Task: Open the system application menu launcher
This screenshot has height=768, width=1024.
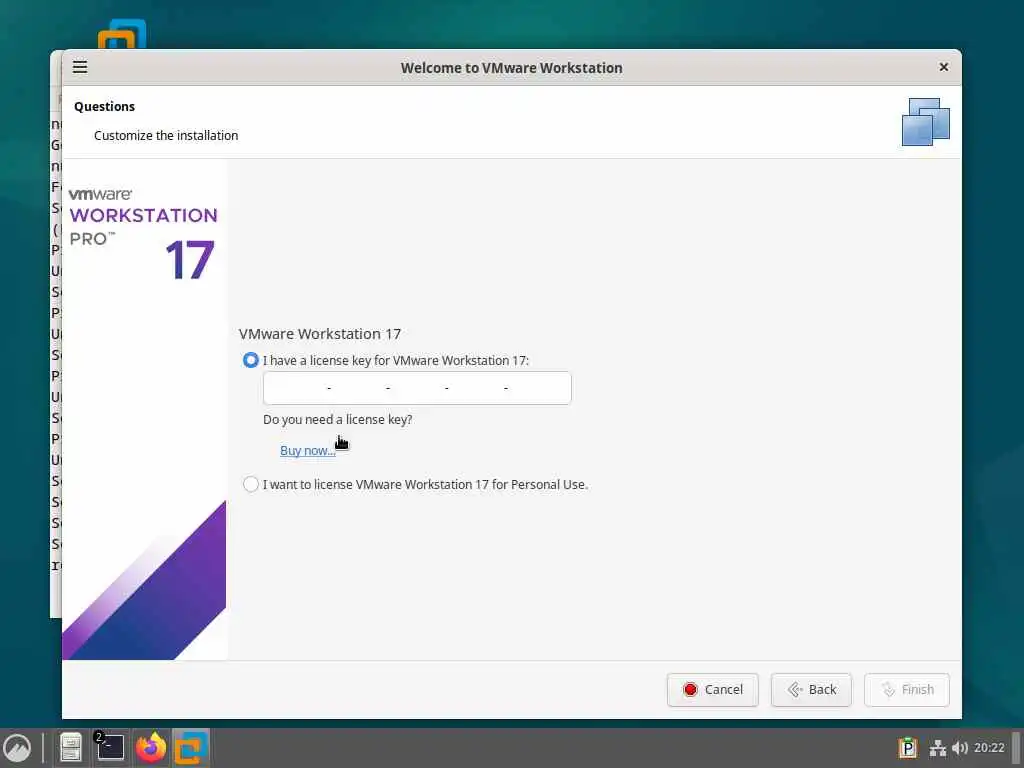Action: tap(17, 747)
